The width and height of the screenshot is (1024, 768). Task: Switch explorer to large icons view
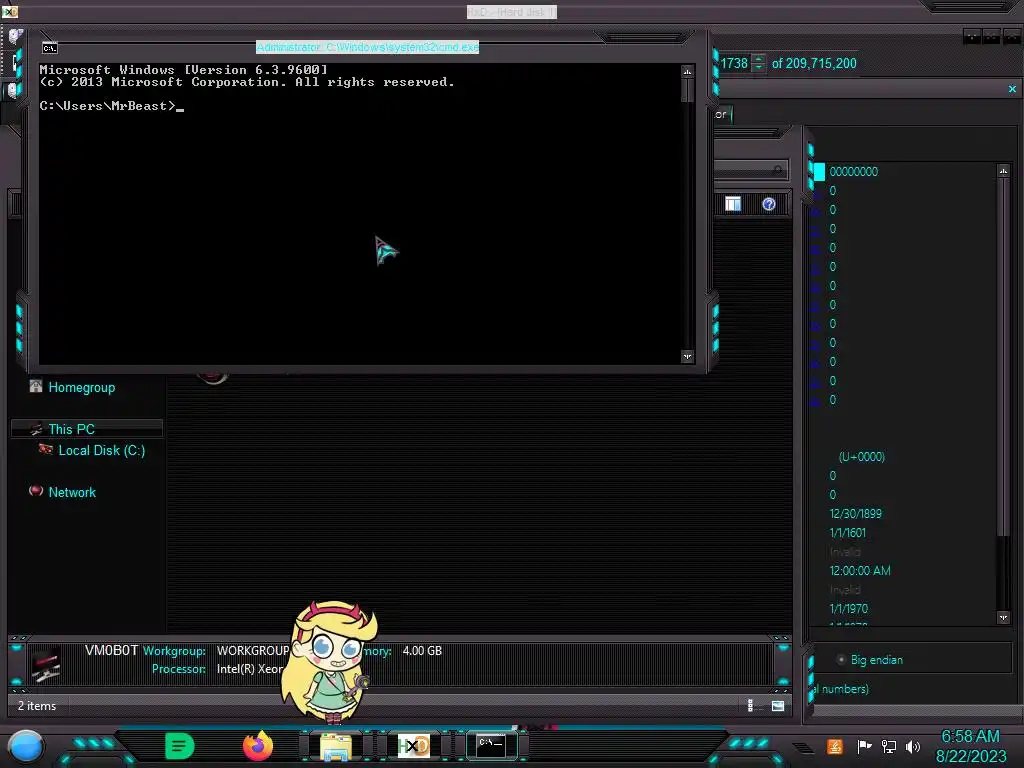click(778, 705)
